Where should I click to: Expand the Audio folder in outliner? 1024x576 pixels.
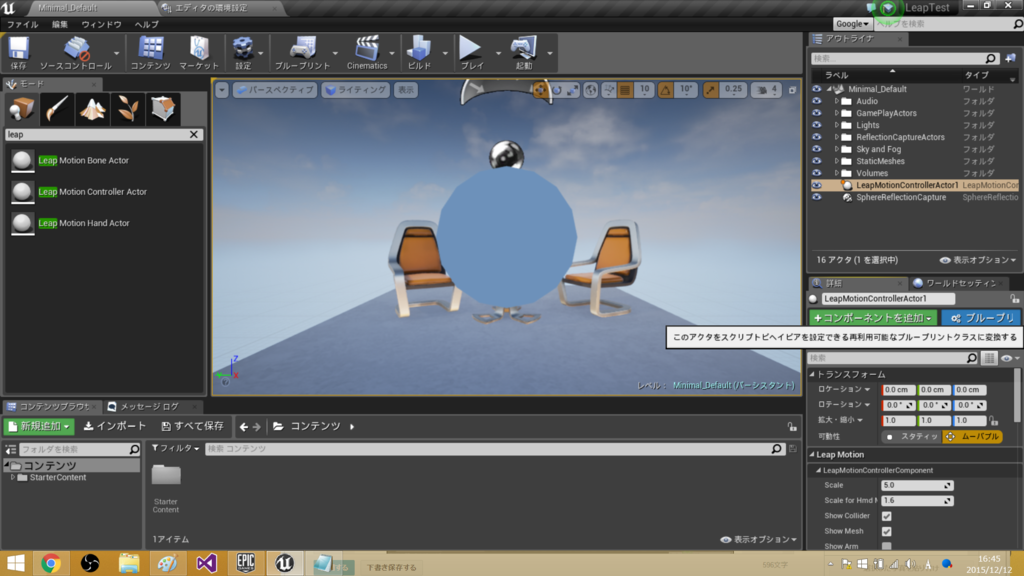point(837,101)
